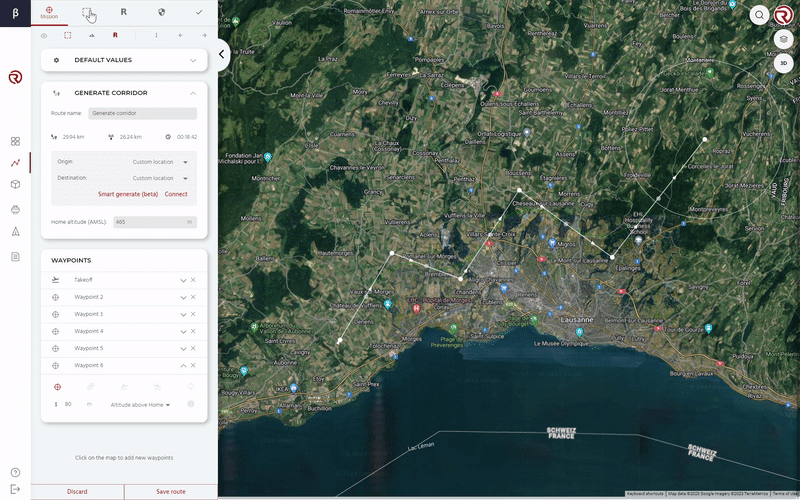Viewport: 800px width, 500px height.
Task: Collapse the side panel with arrow handle
Action: click(x=222, y=54)
